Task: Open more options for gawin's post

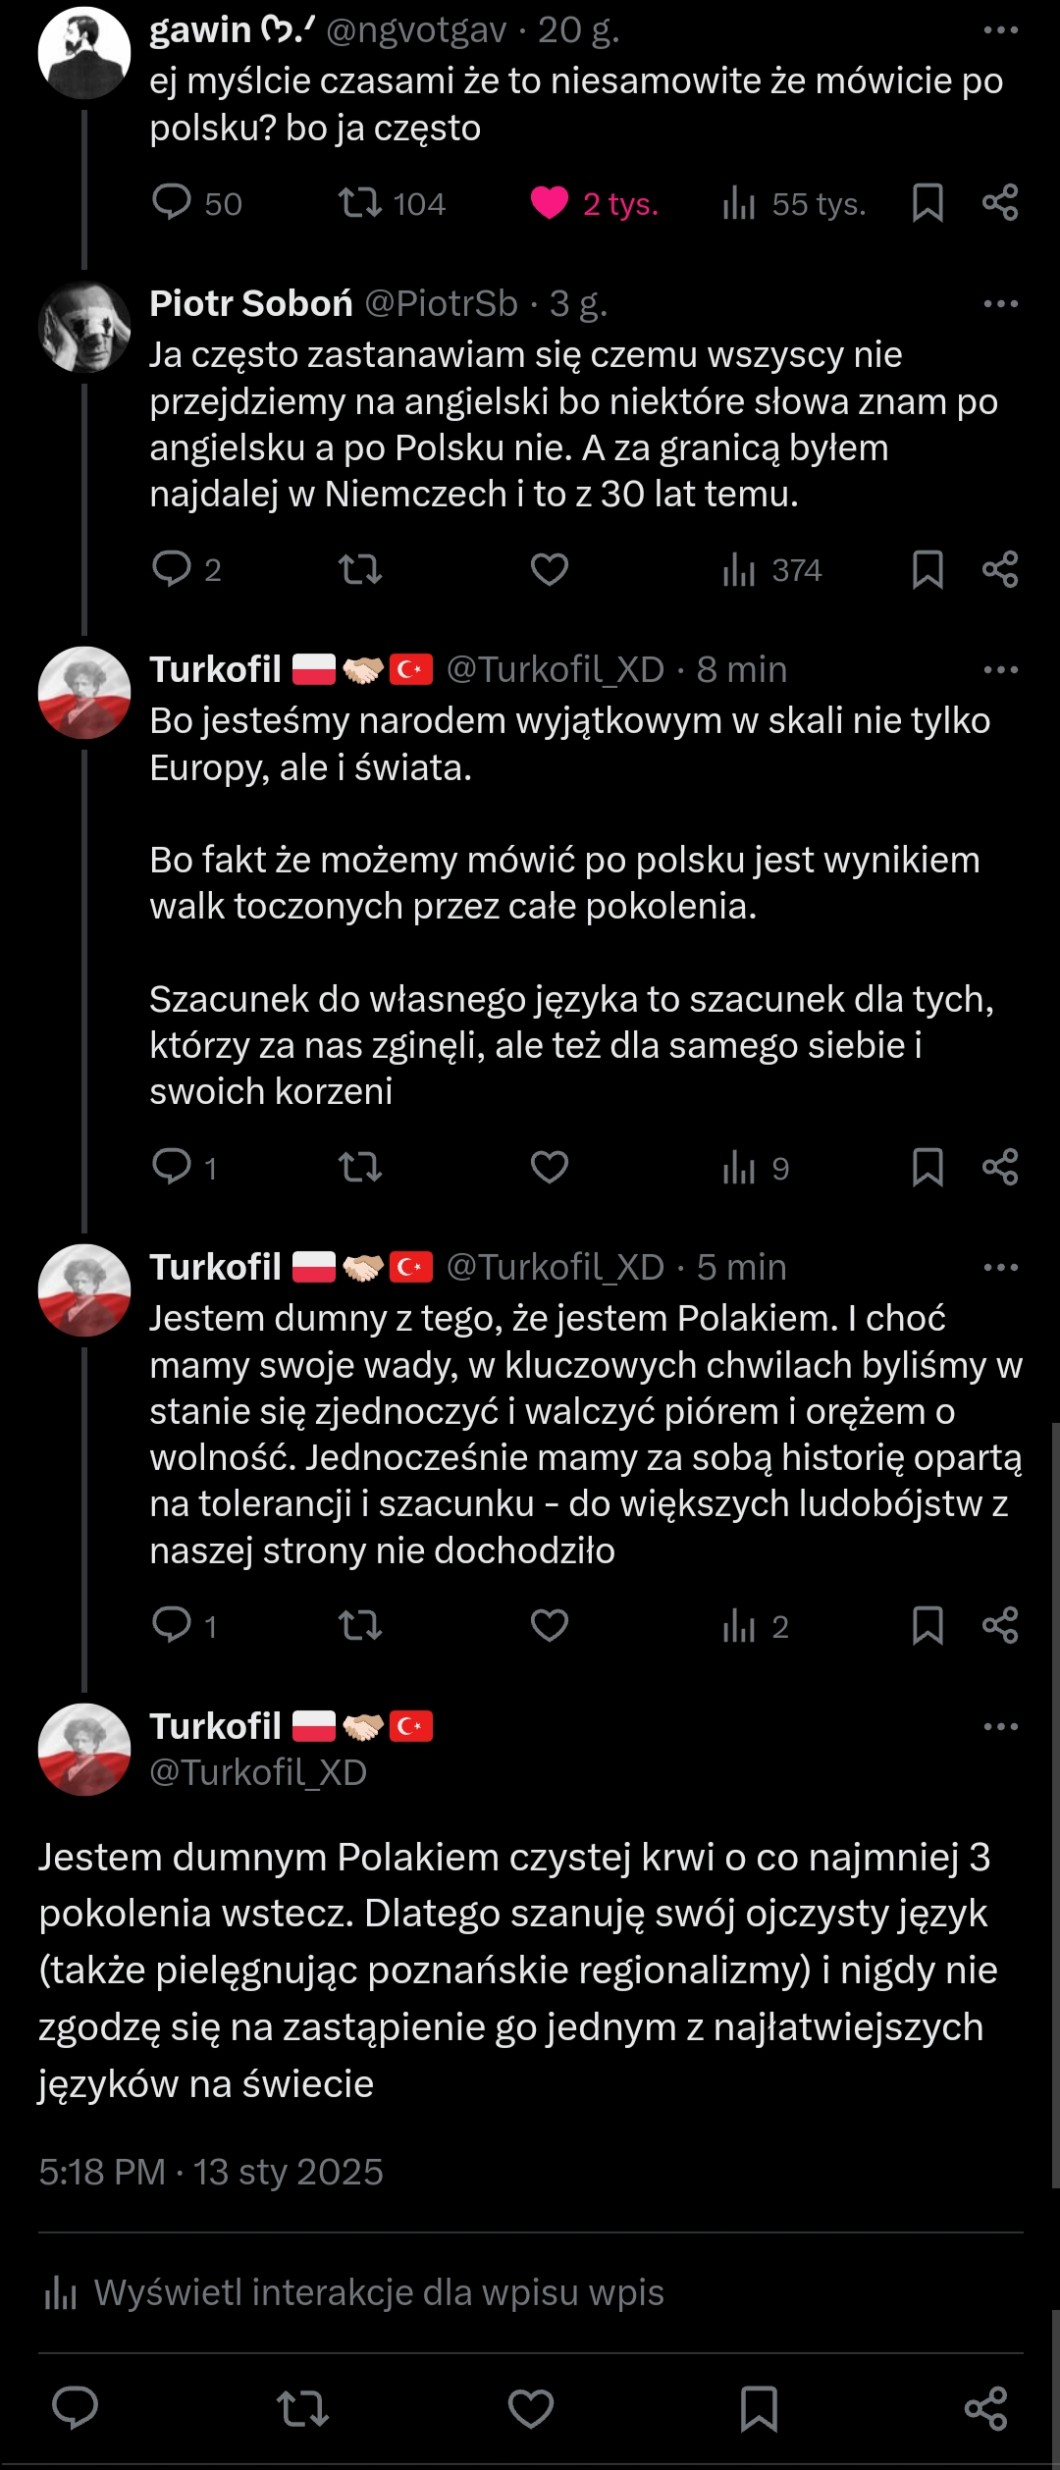Action: click(x=1000, y=31)
